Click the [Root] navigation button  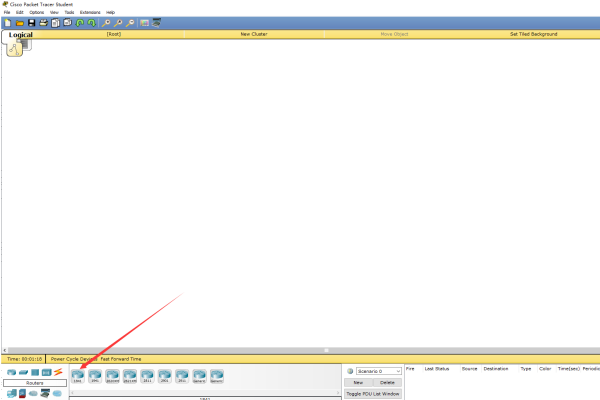tap(114, 34)
